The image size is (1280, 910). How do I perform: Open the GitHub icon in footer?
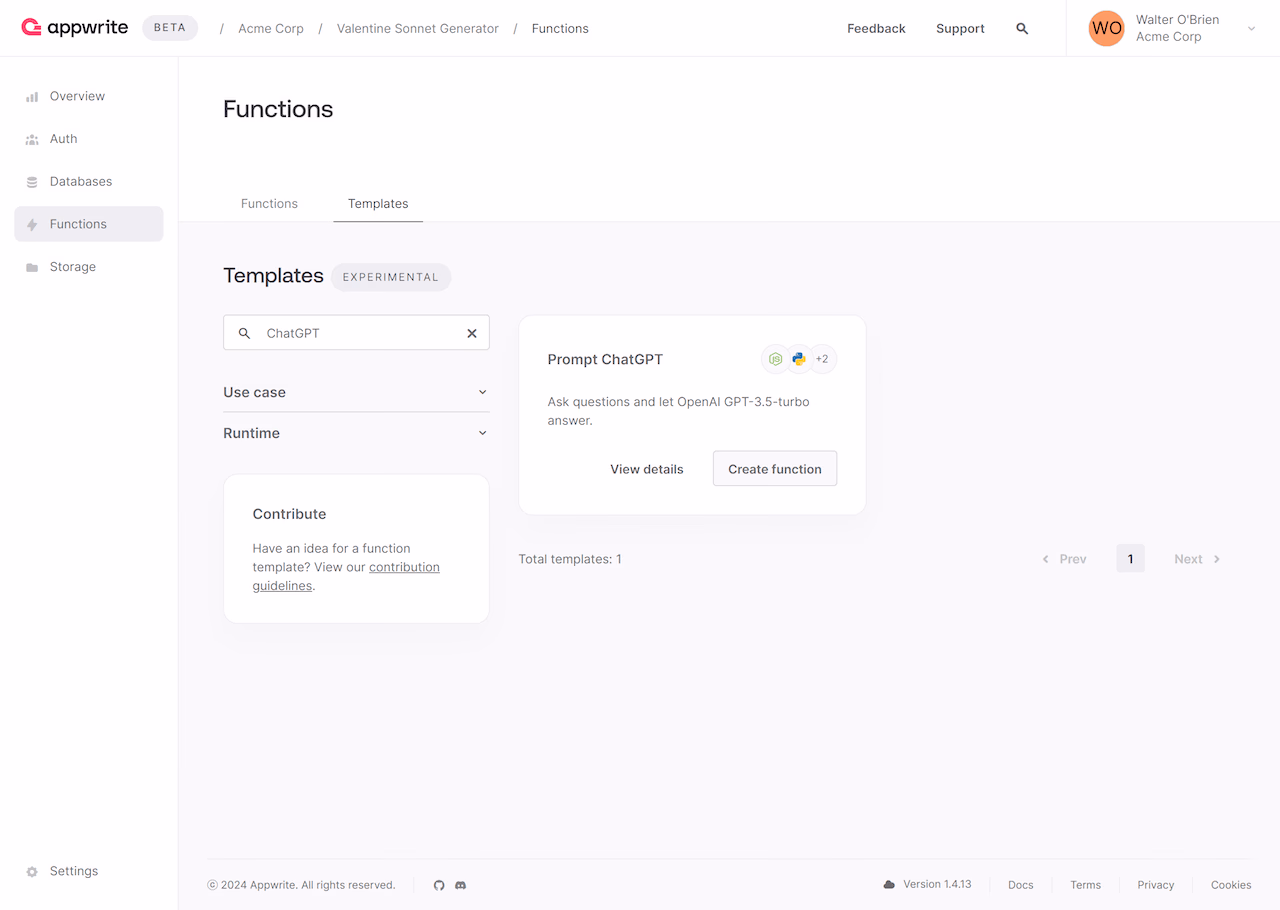[x=439, y=885]
